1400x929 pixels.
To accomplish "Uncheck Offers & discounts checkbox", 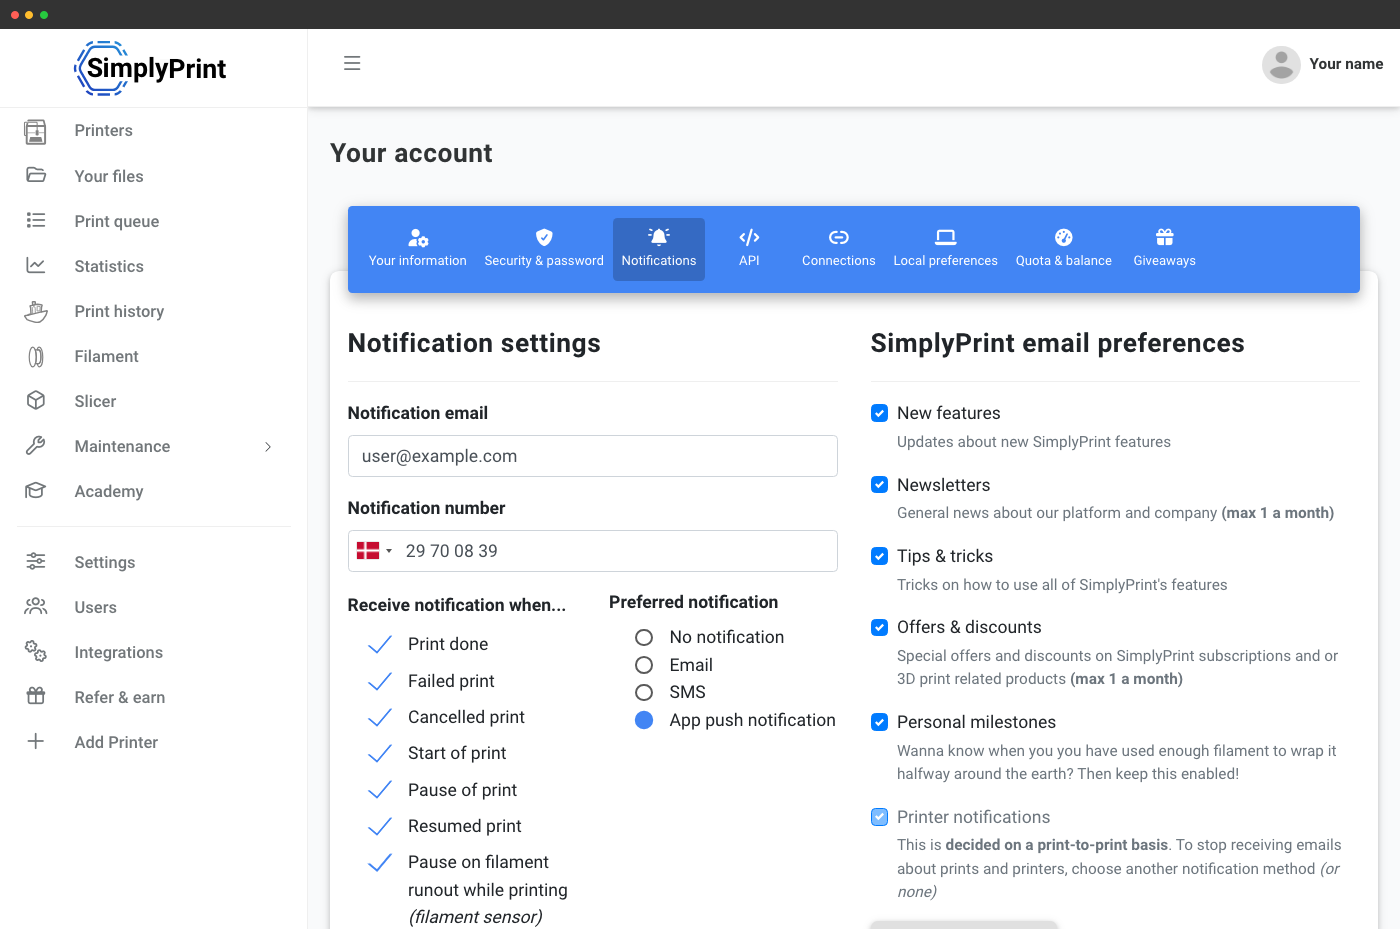I will pyautogui.click(x=880, y=627).
